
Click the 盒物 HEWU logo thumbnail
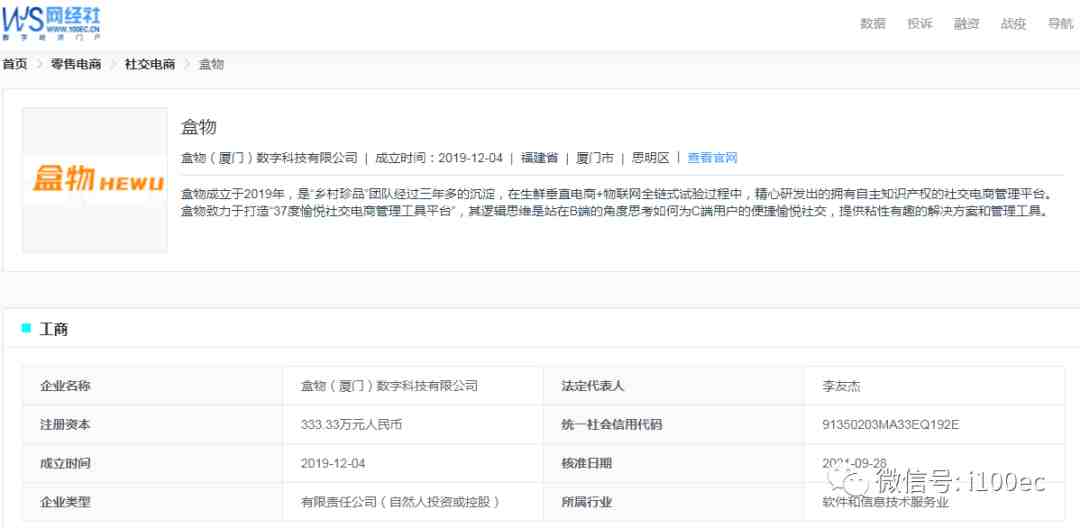pyautogui.click(x=95, y=180)
